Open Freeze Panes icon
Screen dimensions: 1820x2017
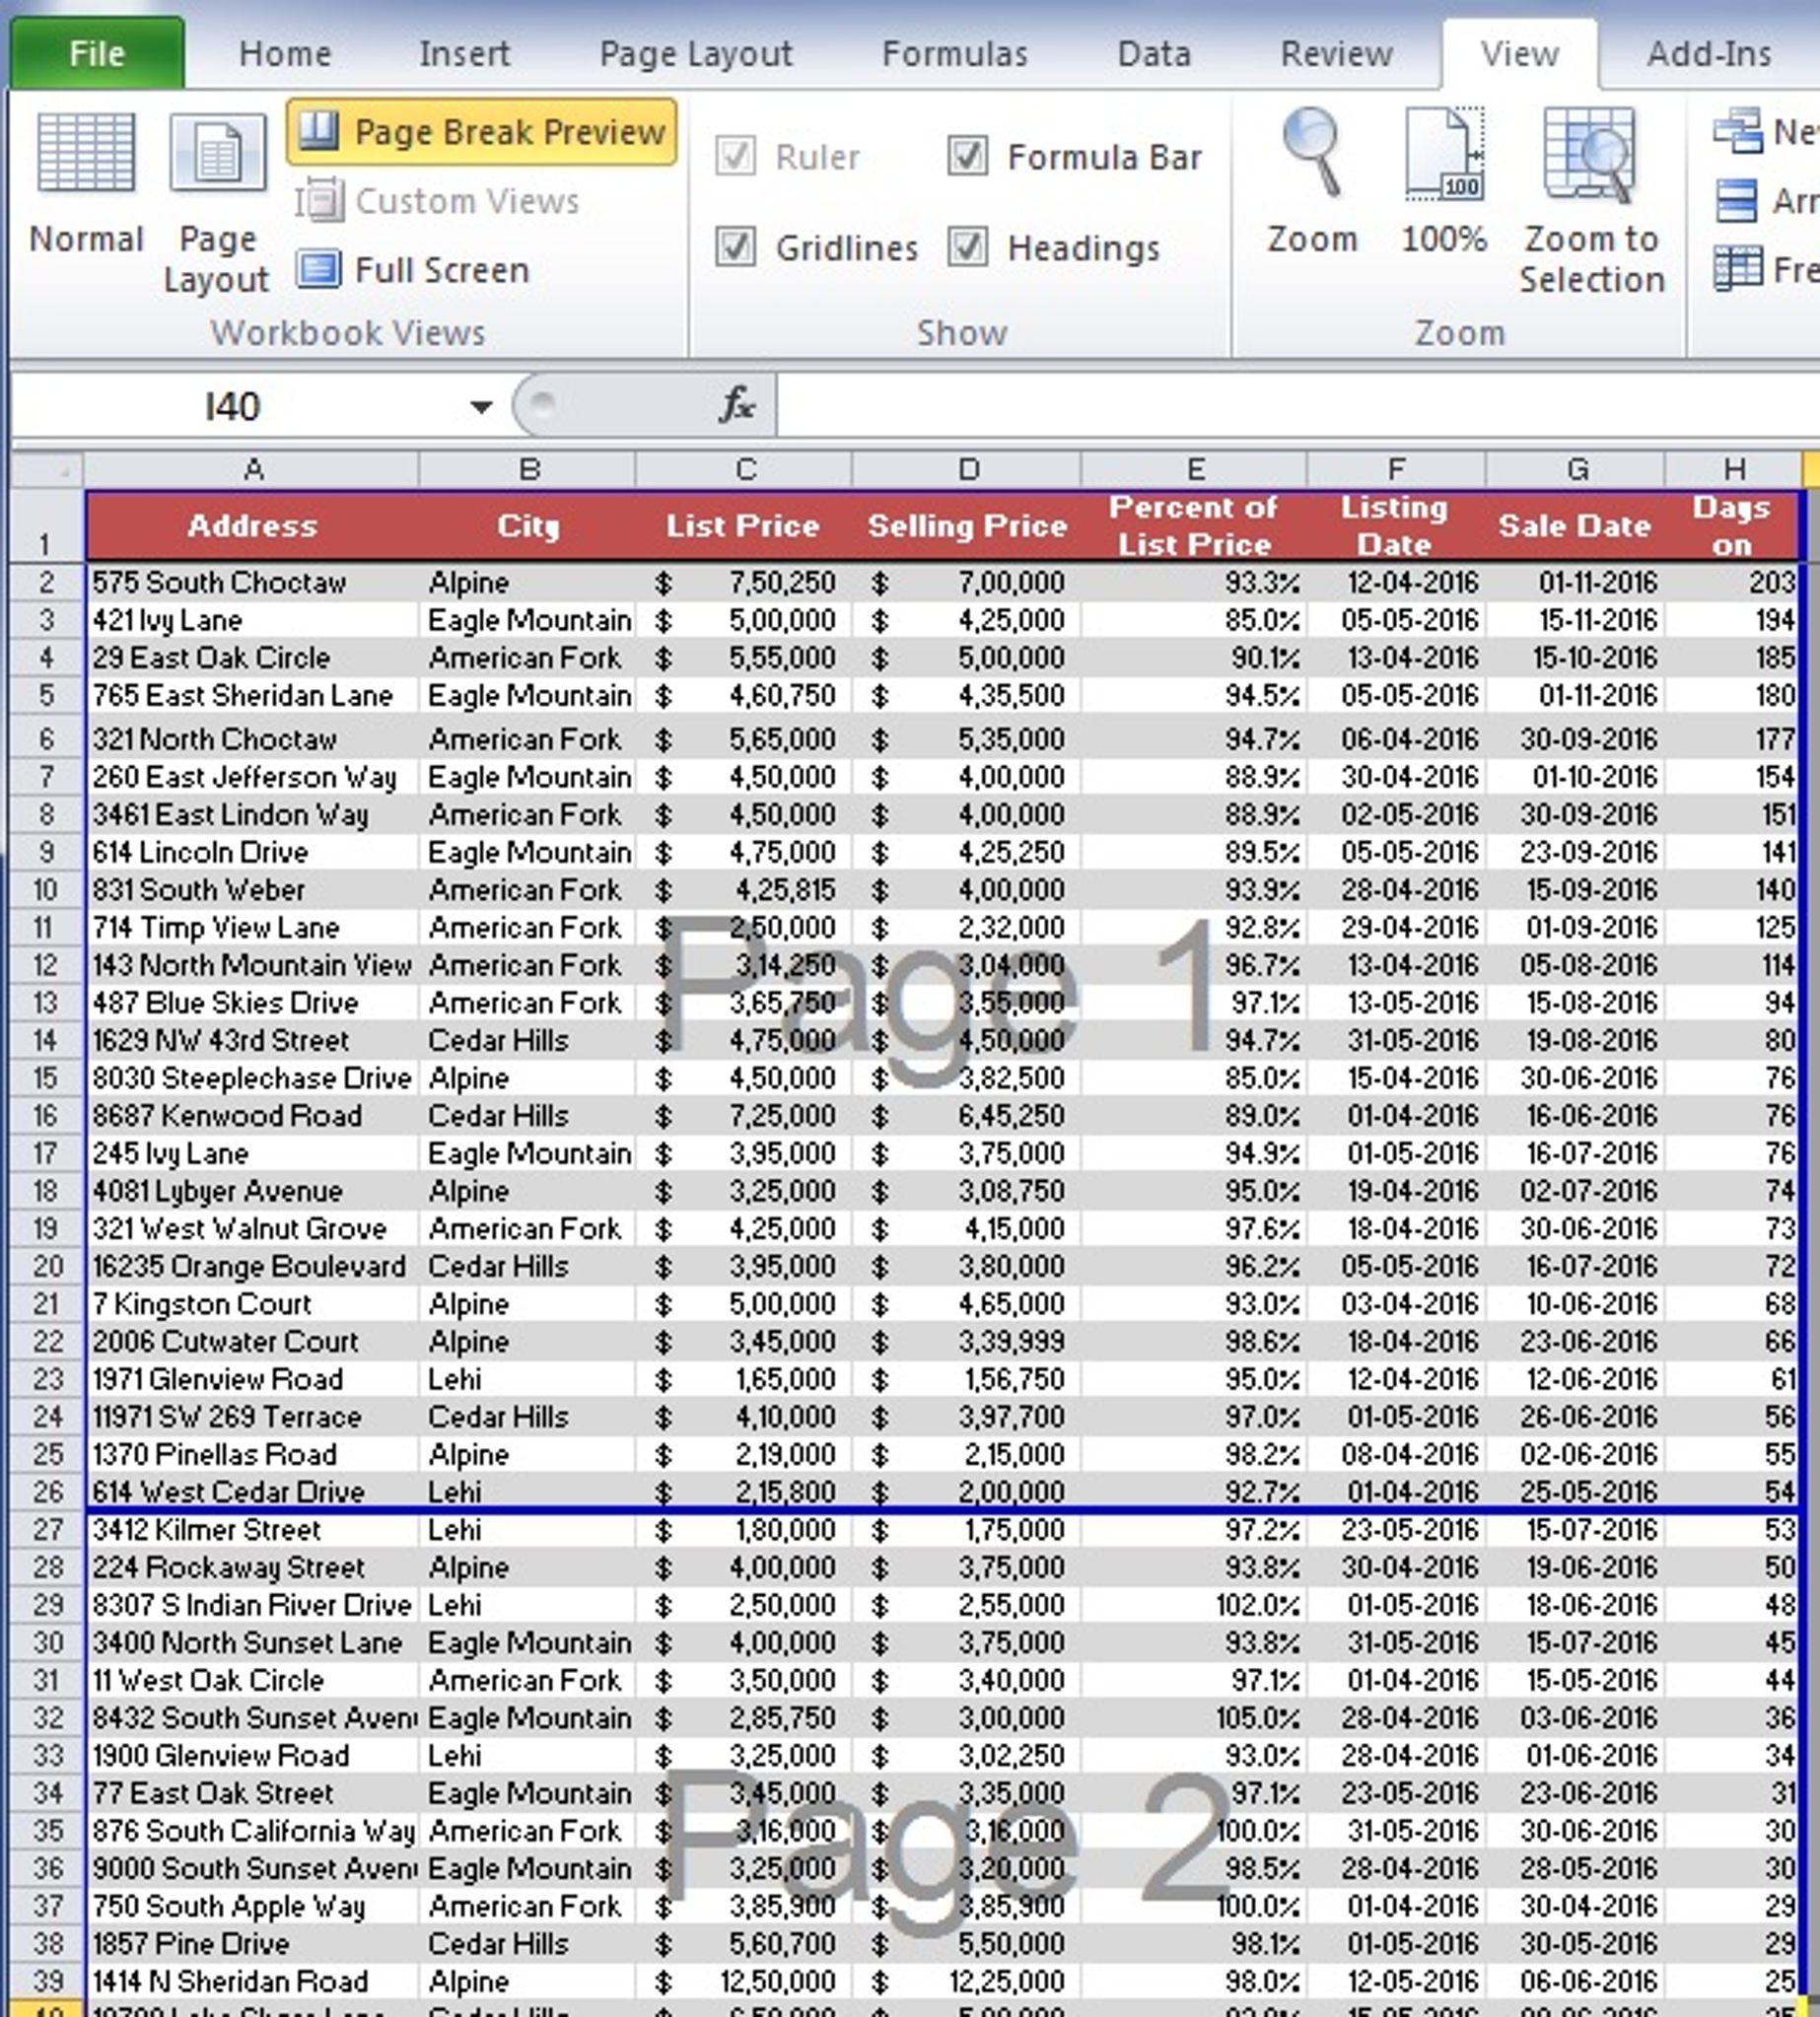coord(1738,269)
